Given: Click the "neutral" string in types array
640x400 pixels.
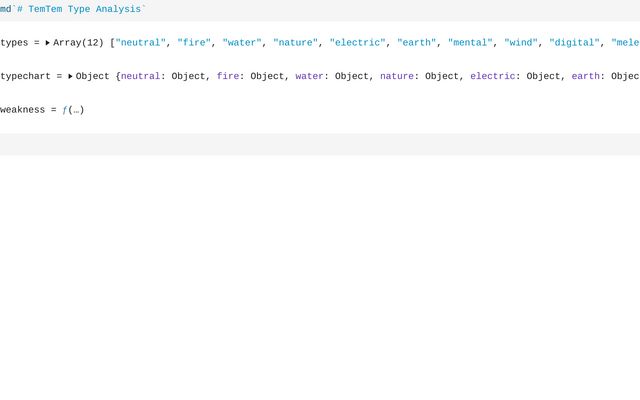Looking at the screenshot, I should coord(141,43).
